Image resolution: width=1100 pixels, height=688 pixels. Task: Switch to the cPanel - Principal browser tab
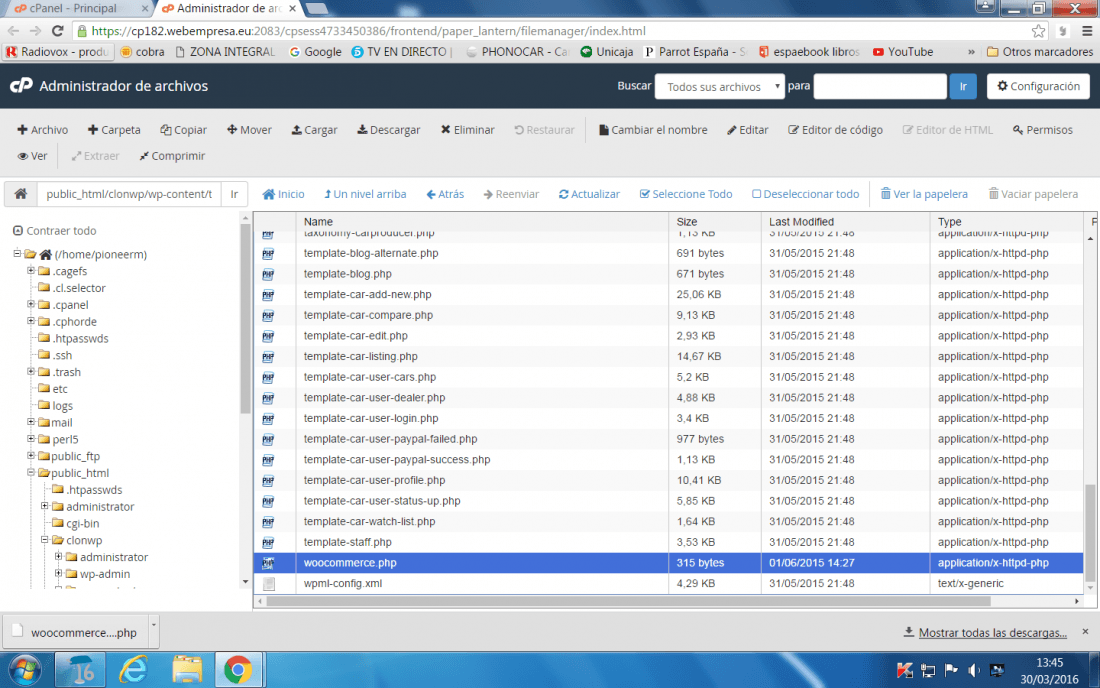point(74,8)
